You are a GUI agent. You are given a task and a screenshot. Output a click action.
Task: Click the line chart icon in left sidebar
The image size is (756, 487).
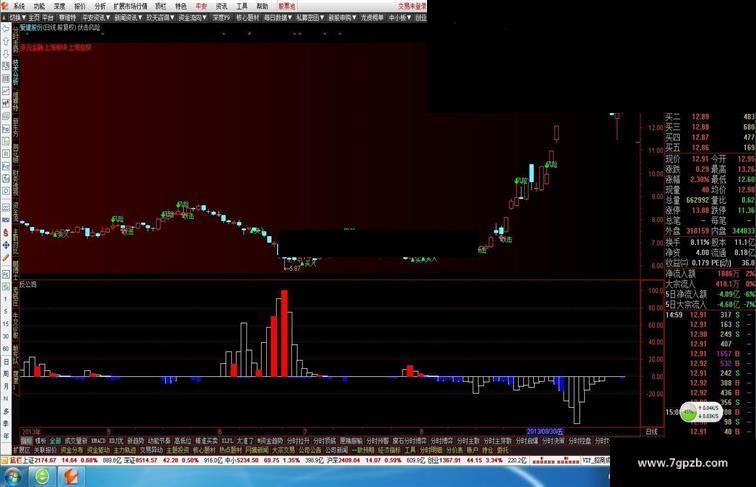point(6,91)
